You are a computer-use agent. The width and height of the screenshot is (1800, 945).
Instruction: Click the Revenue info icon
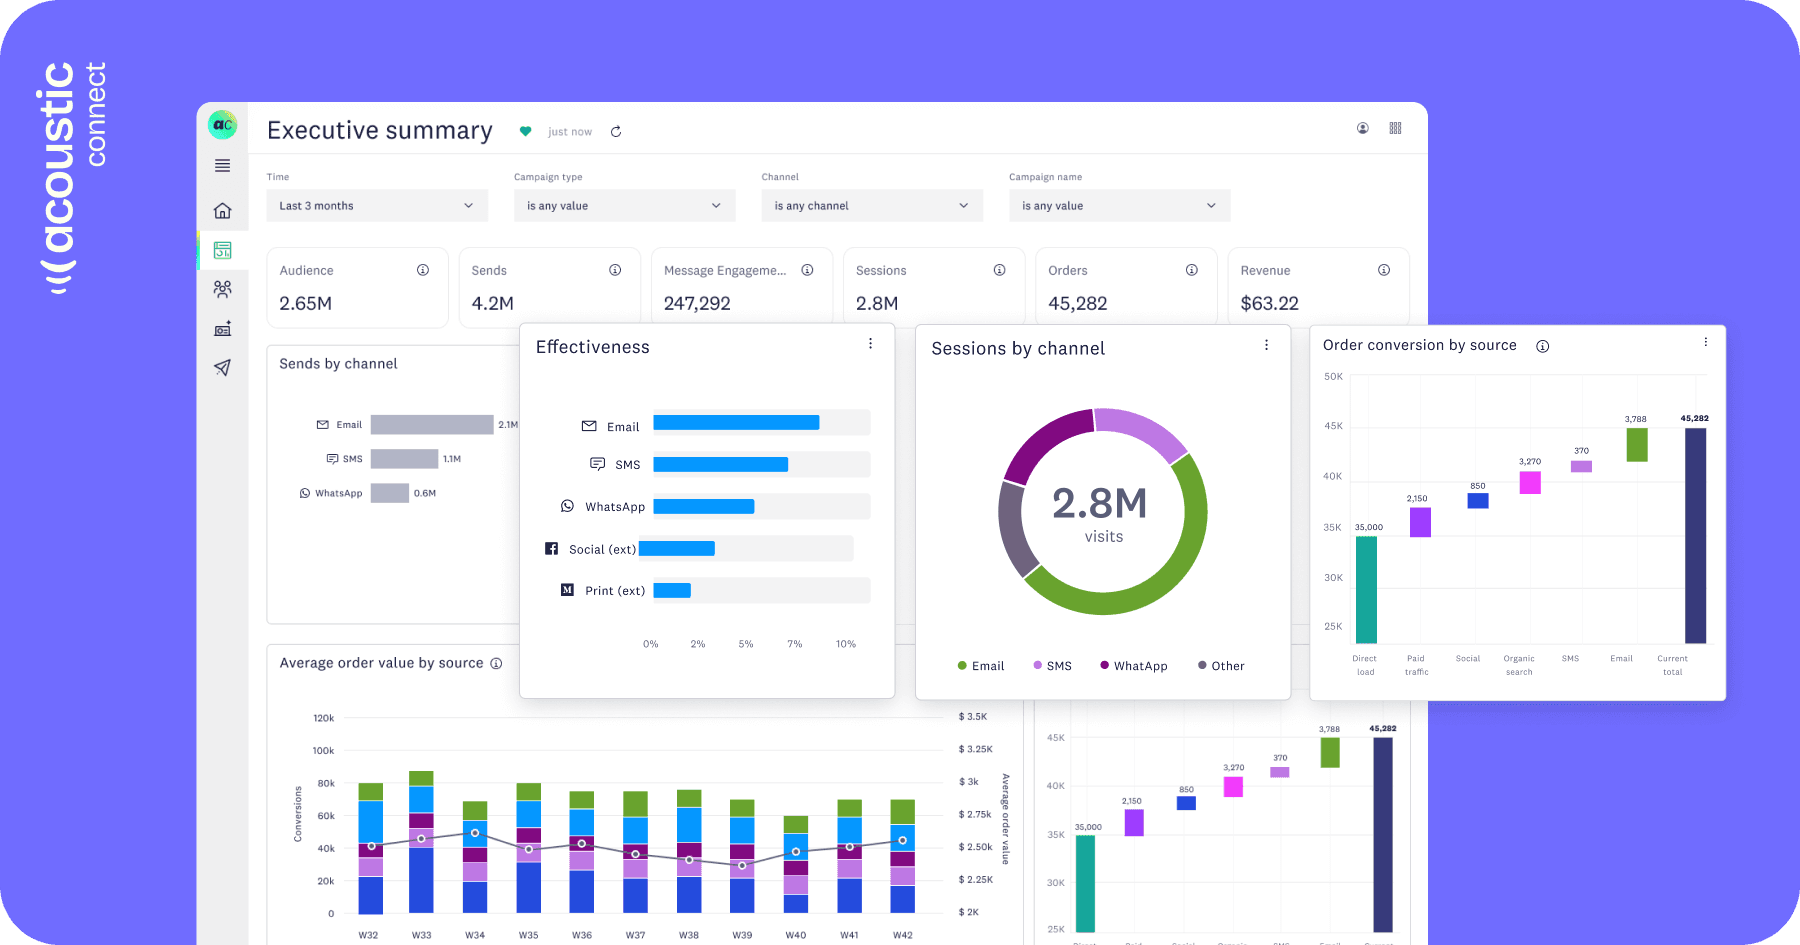1384,269
